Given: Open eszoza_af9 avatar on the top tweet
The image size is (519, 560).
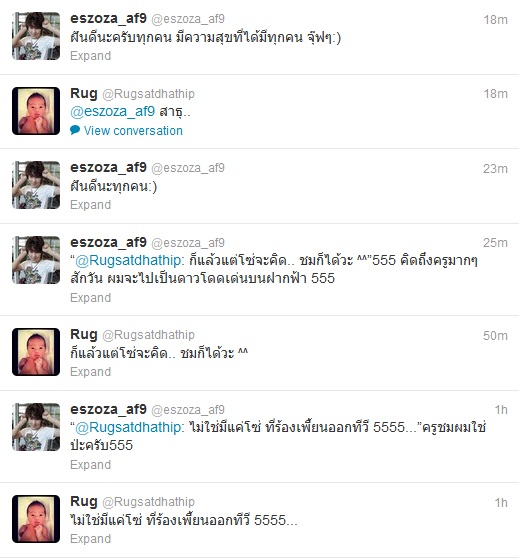Looking at the screenshot, I should tap(36, 36).
